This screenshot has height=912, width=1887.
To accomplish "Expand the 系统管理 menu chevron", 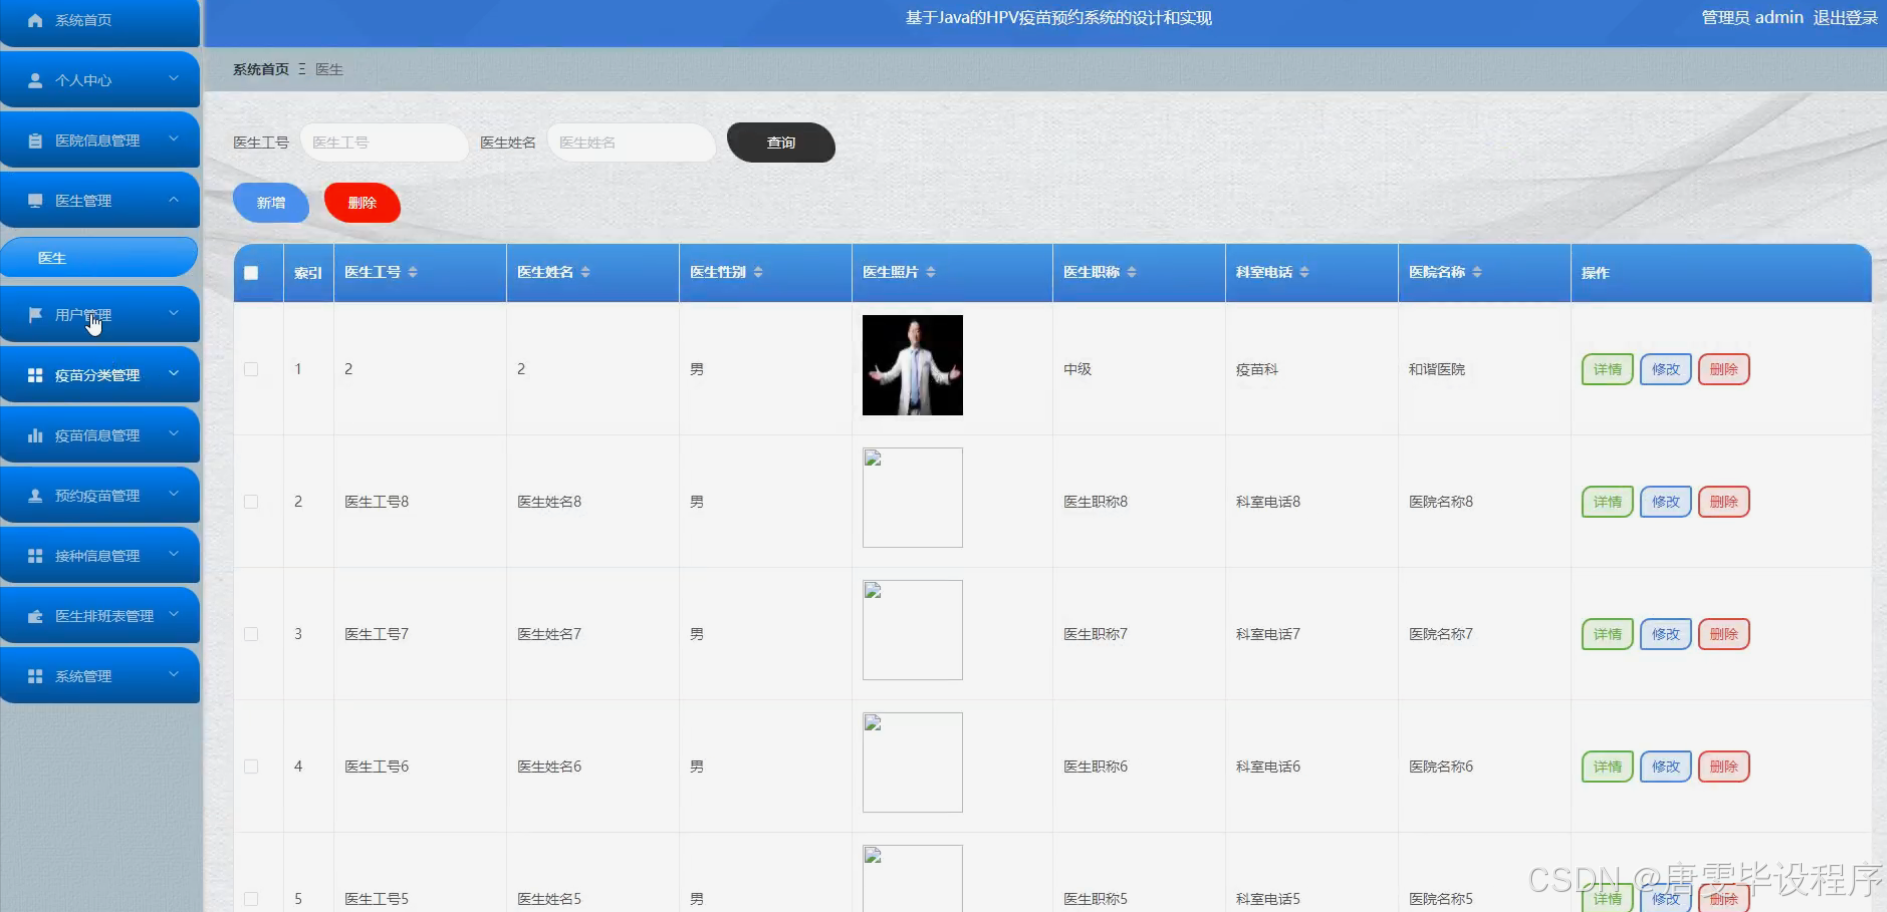I will click(174, 675).
